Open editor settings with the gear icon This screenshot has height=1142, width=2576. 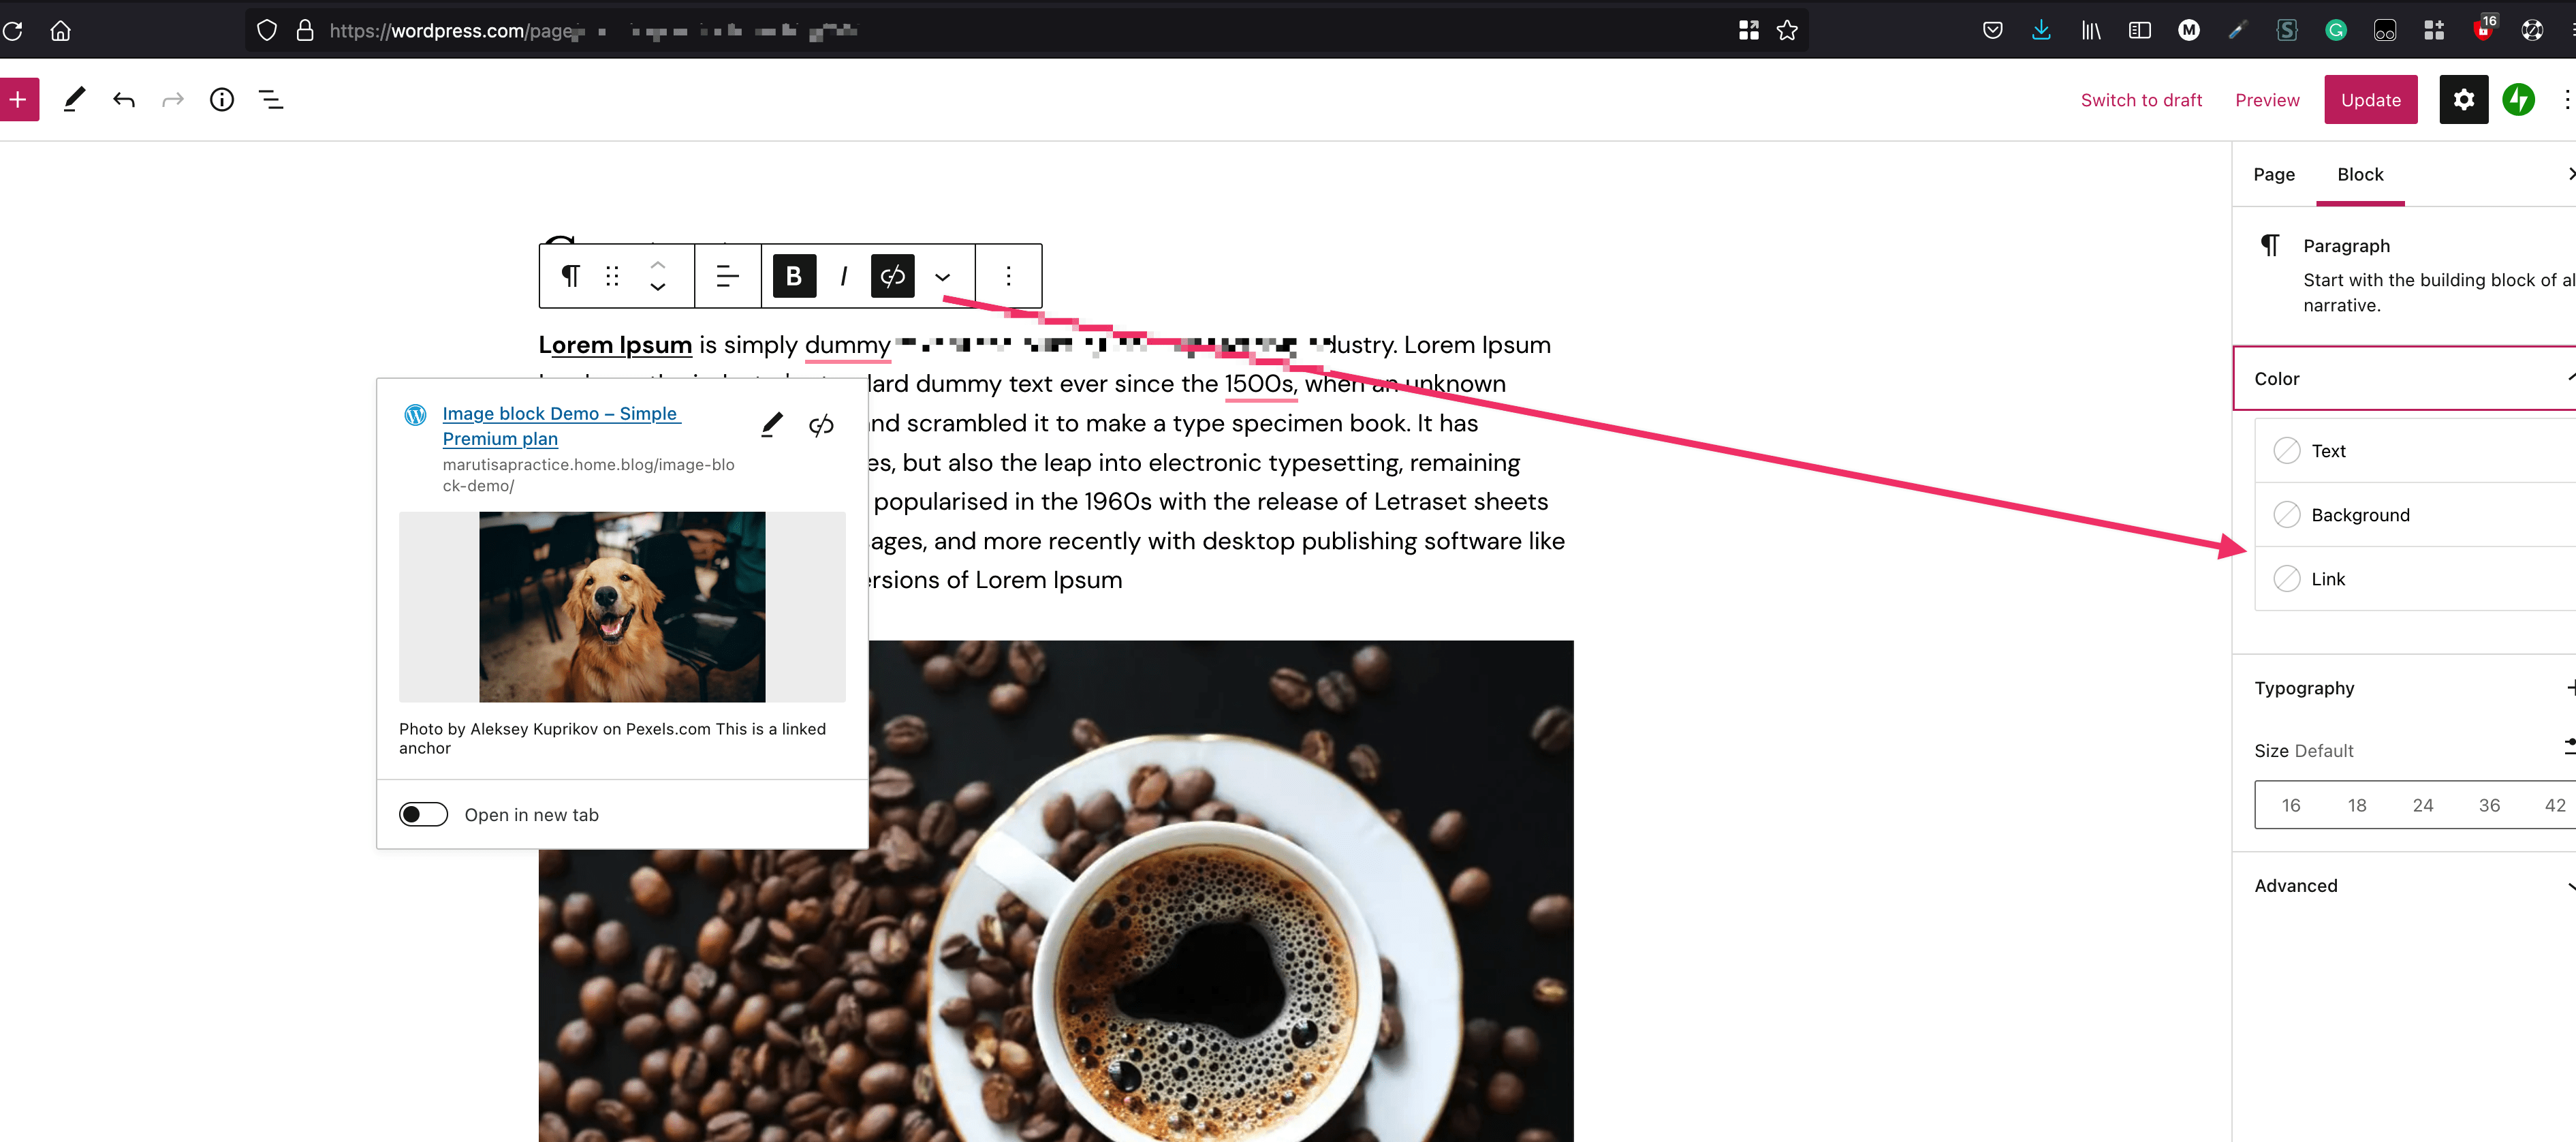coord(2464,99)
